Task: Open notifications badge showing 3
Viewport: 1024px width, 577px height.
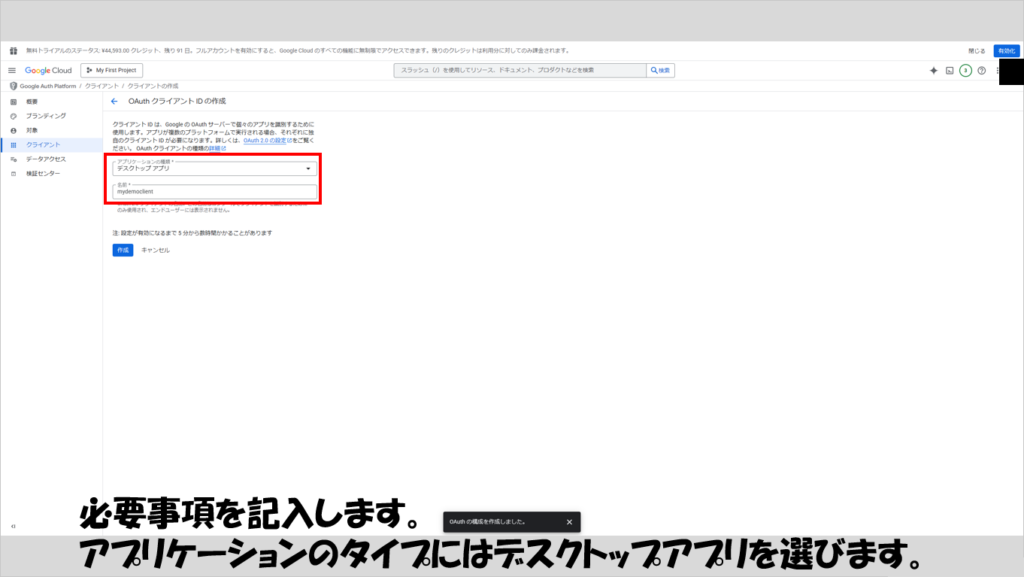Action: (965, 70)
